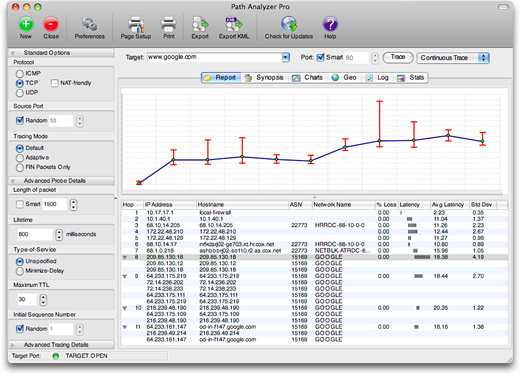The height and width of the screenshot is (375, 520).
Task: Collapse hop 8 disclosure triangle
Action: [125, 257]
